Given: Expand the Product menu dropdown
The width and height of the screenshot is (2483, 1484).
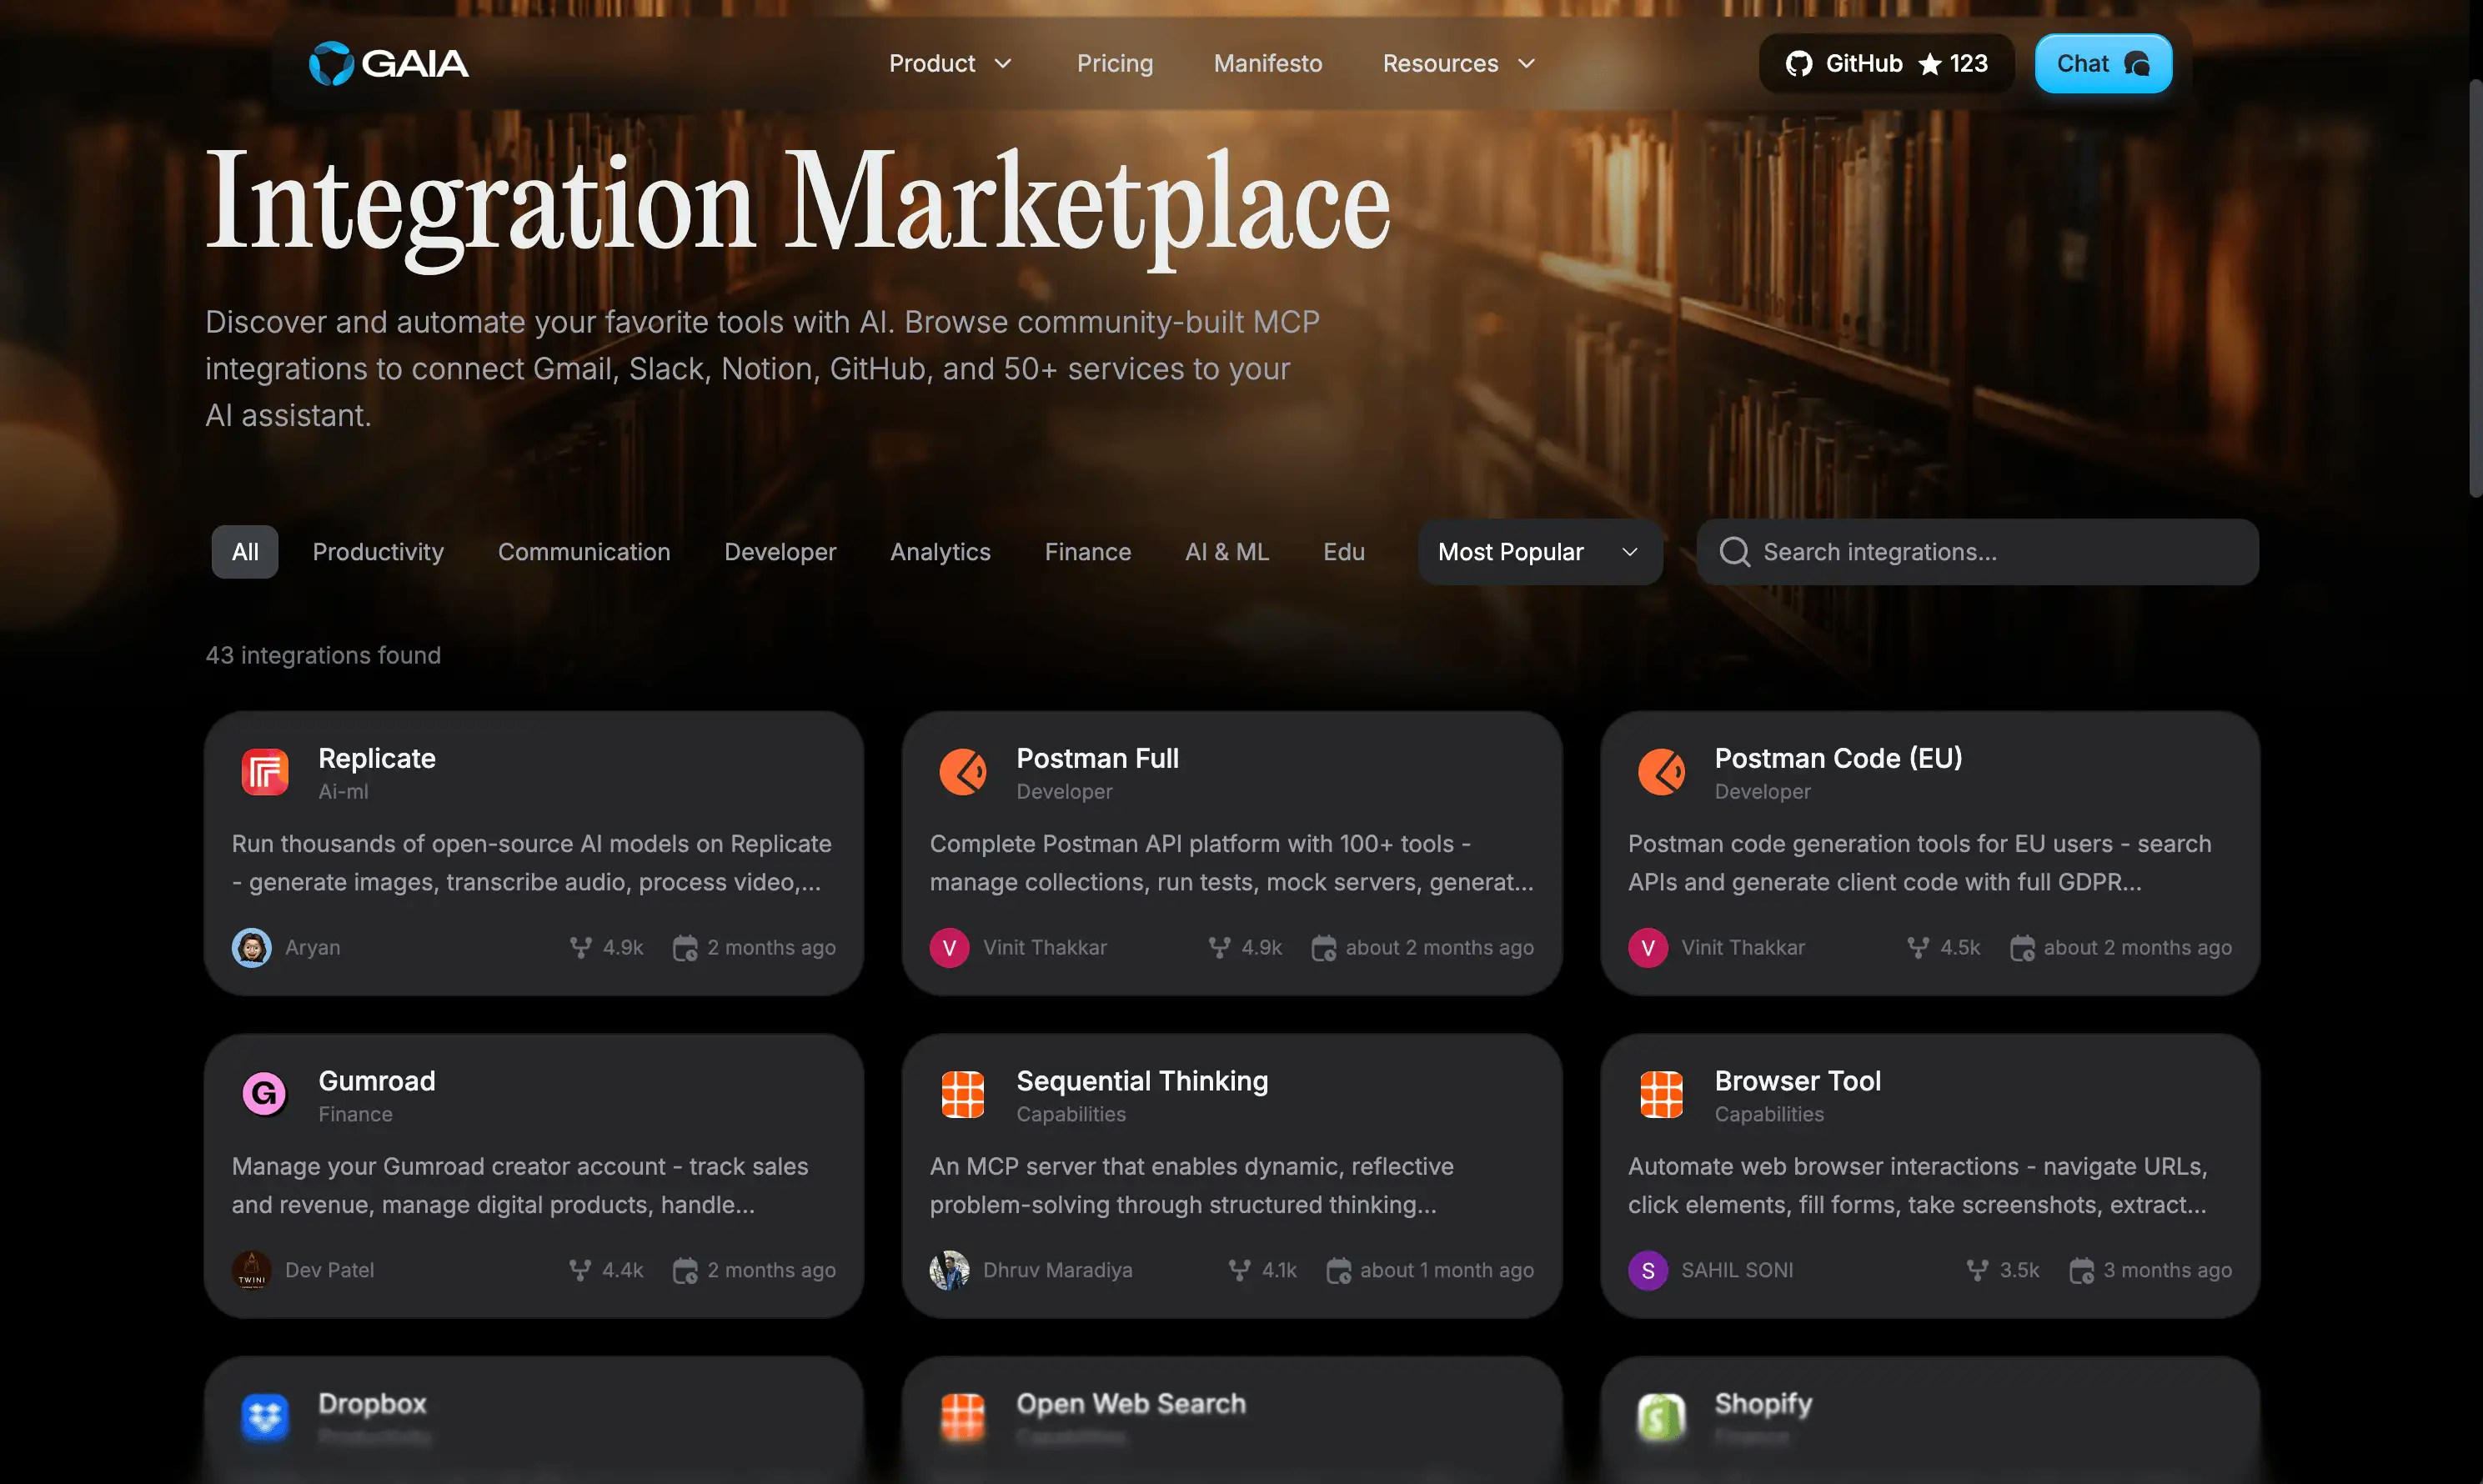Looking at the screenshot, I should 950,64.
